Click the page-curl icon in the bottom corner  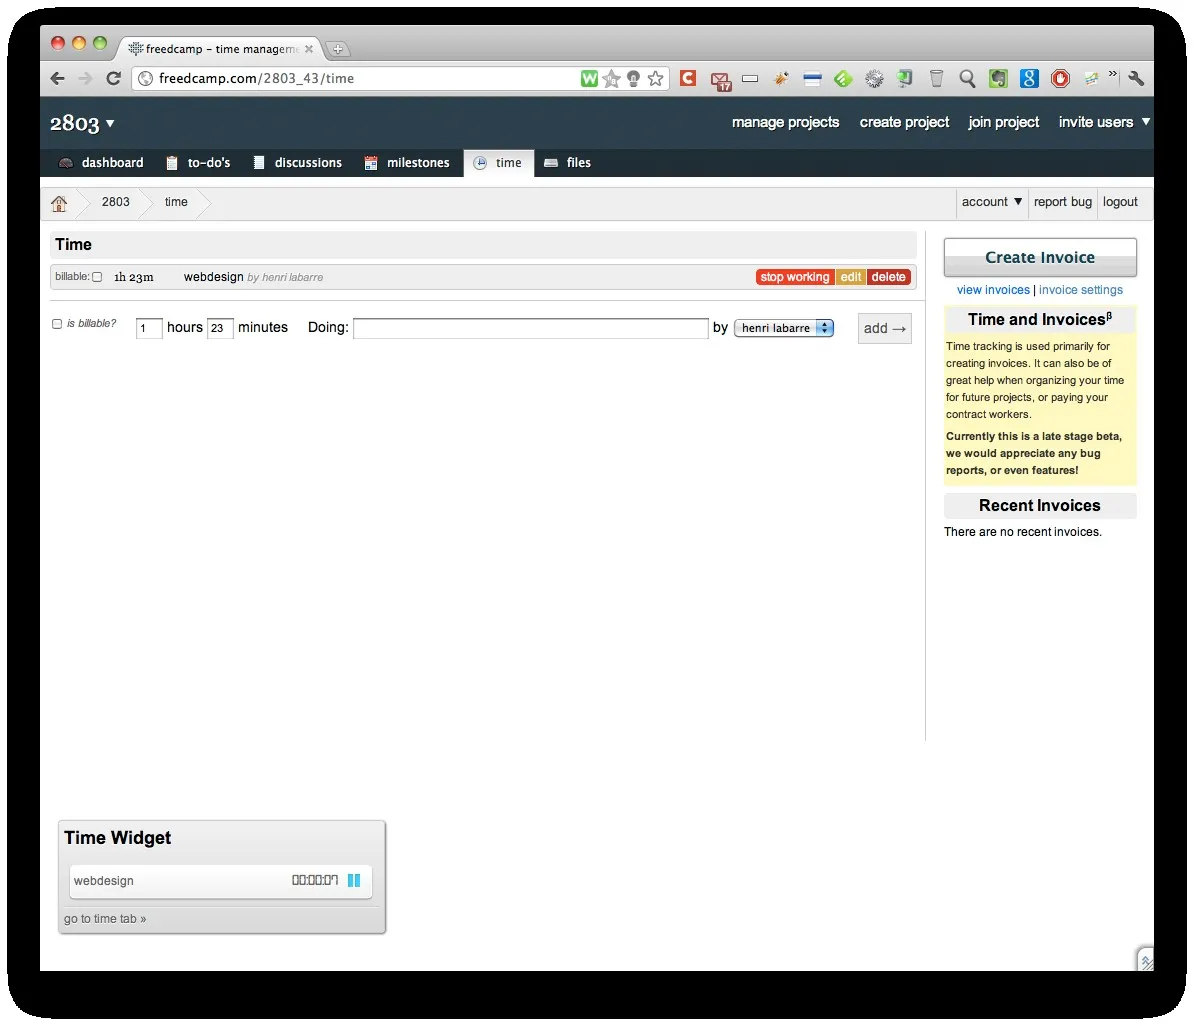coord(1145,959)
